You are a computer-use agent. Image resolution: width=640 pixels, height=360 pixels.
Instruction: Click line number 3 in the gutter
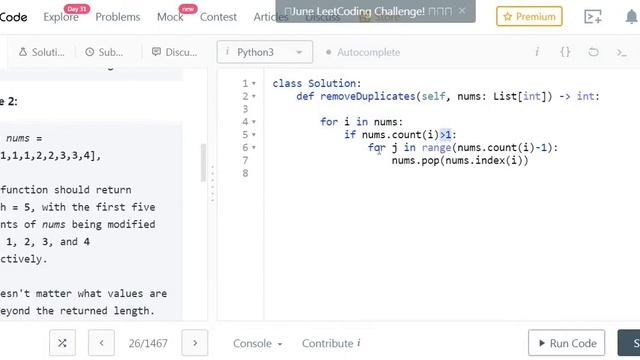pos(245,109)
